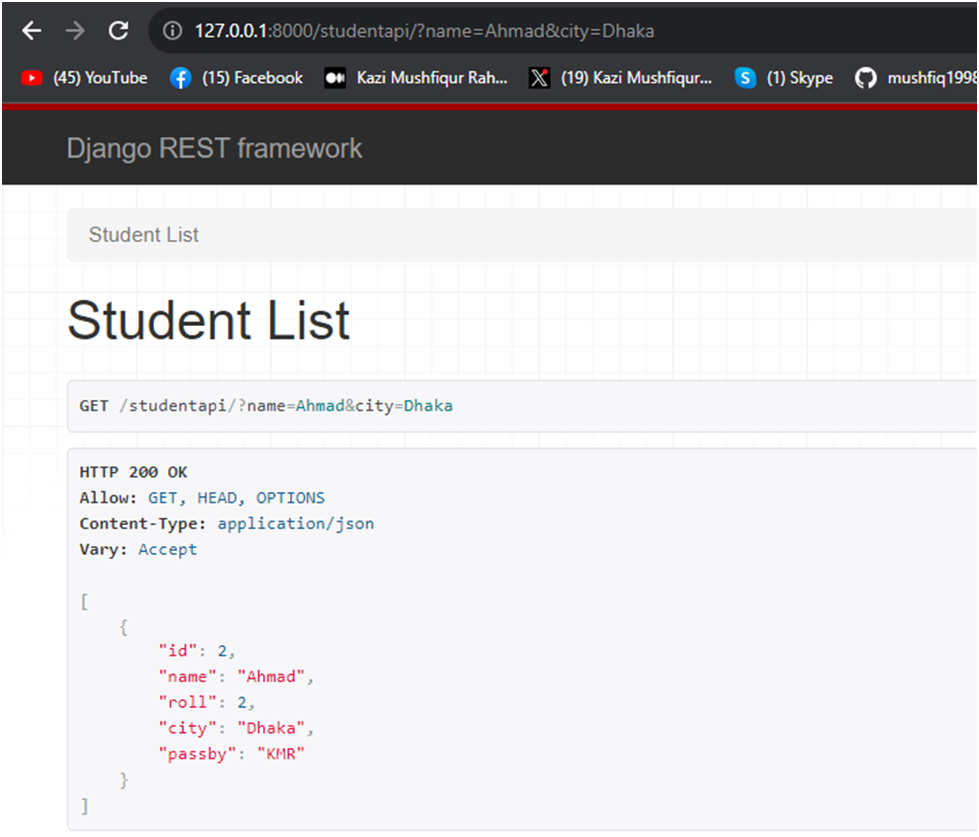
Task: Click the browser forward arrow
Action: point(75,31)
